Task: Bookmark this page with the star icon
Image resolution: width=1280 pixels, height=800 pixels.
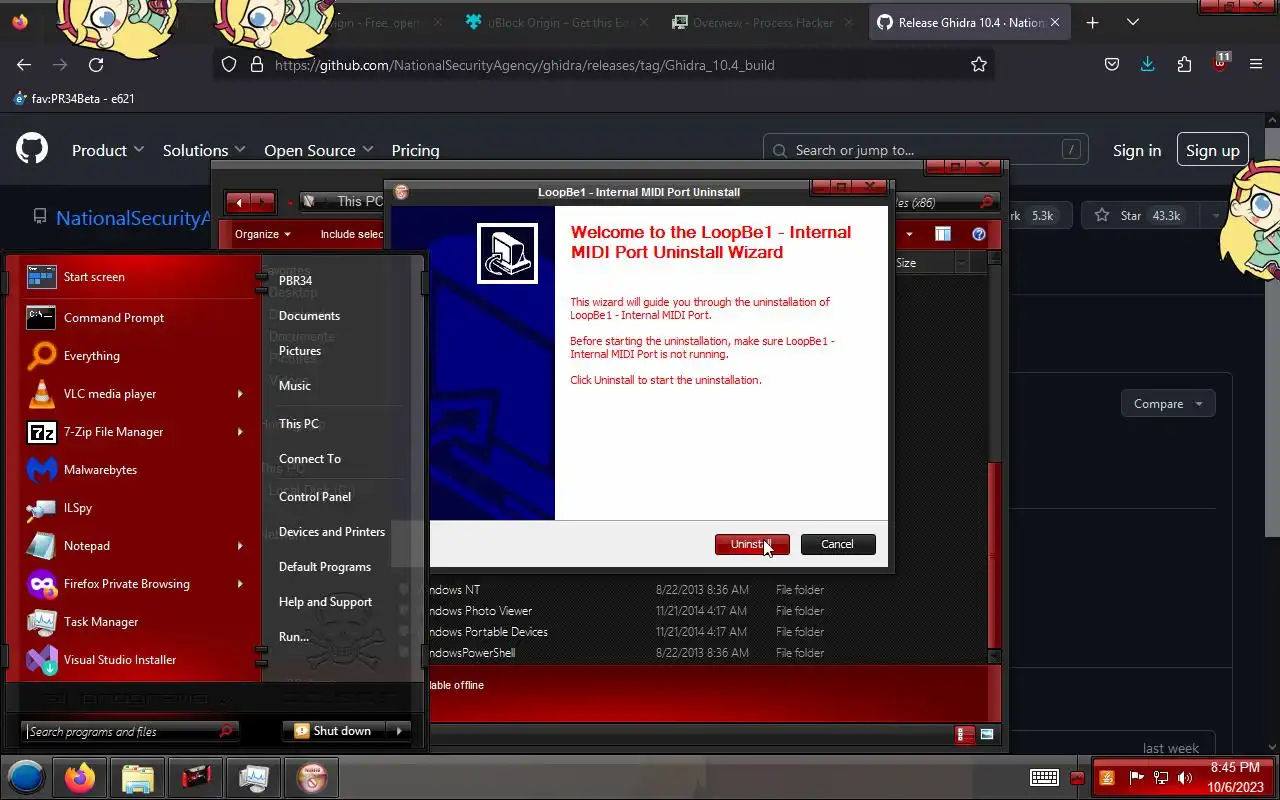Action: click(x=979, y=65)
